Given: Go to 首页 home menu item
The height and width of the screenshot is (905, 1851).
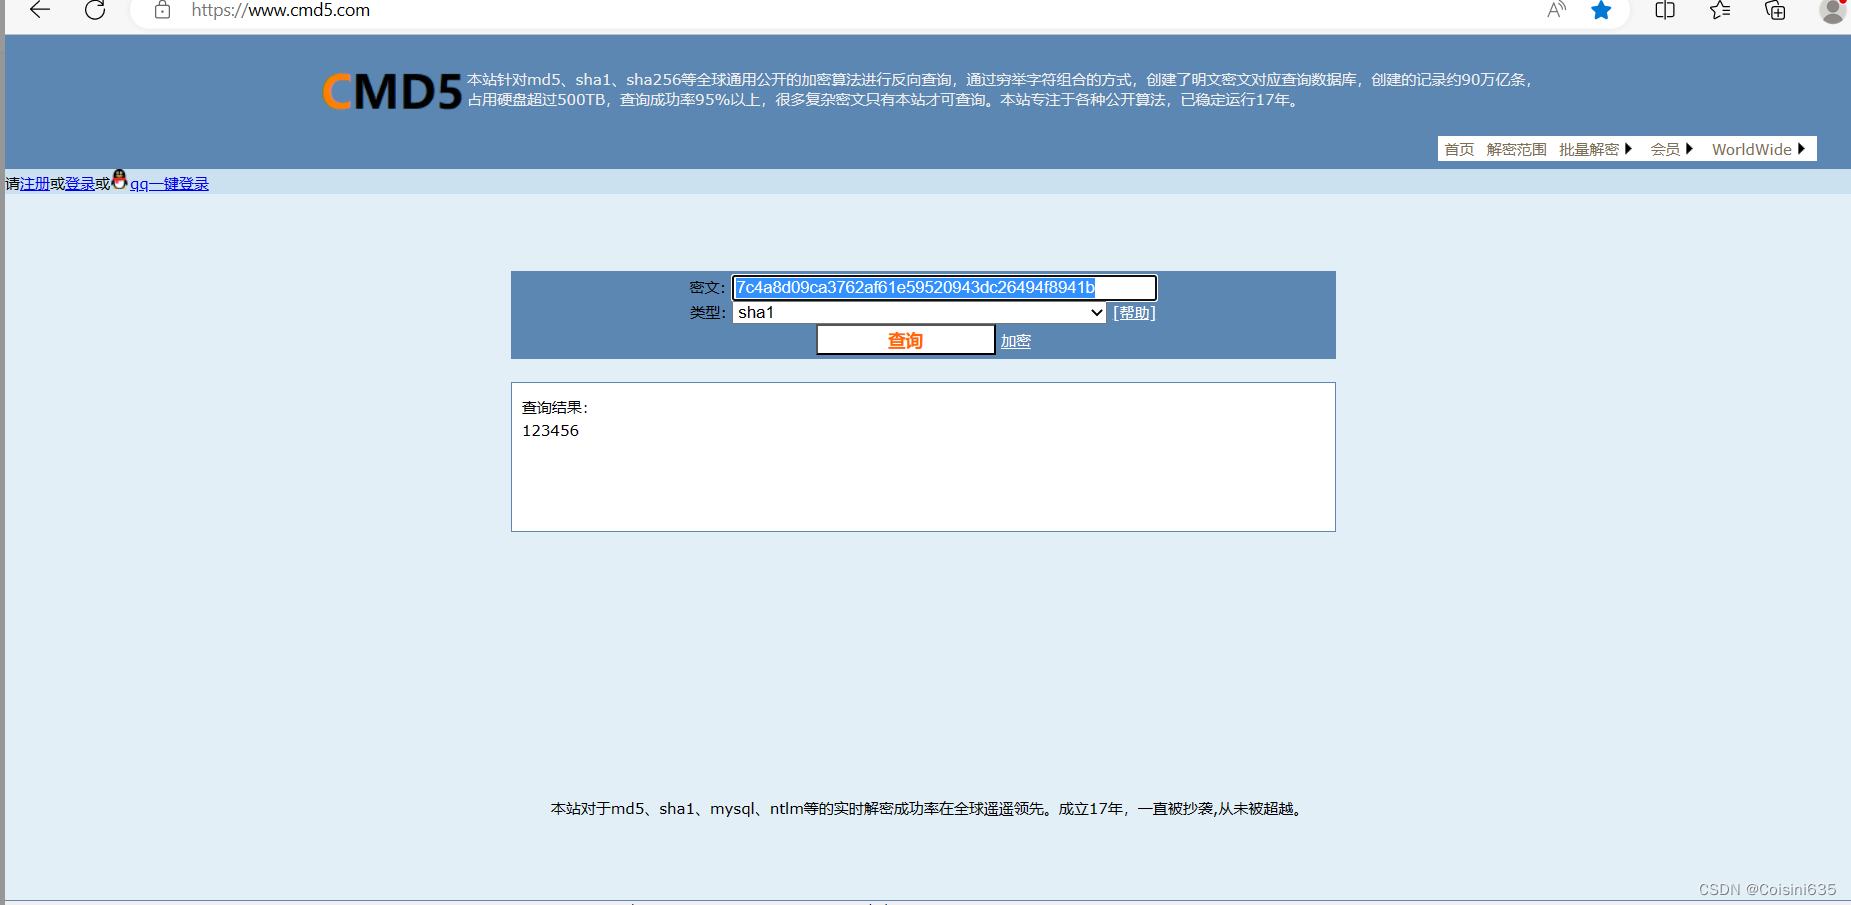Looking at the screenshot, I should 1459,149.
